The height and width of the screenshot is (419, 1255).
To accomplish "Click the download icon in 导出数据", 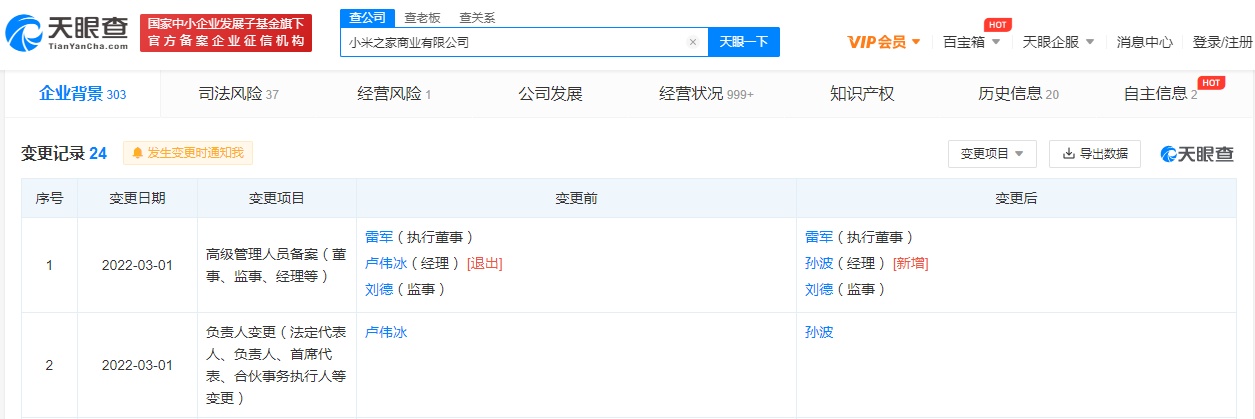I will (x=1068, y=153).
